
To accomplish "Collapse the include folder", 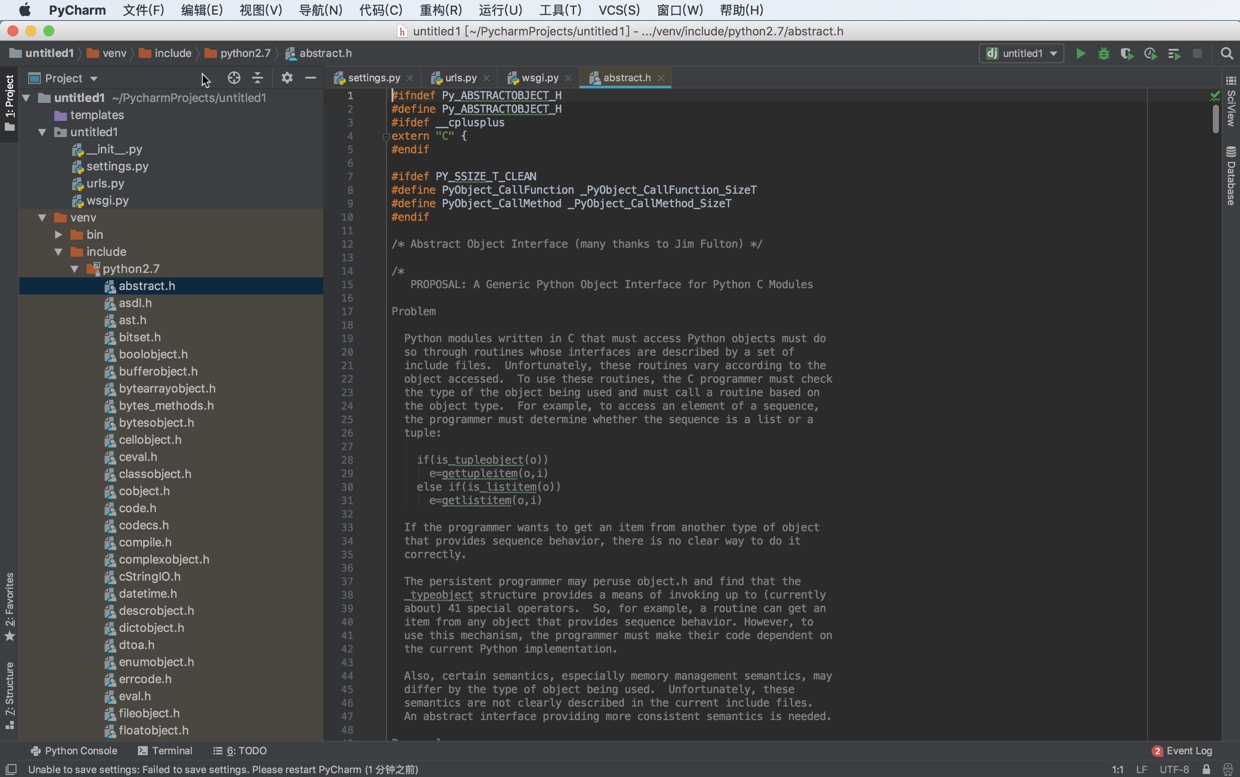I will point(59,252).
